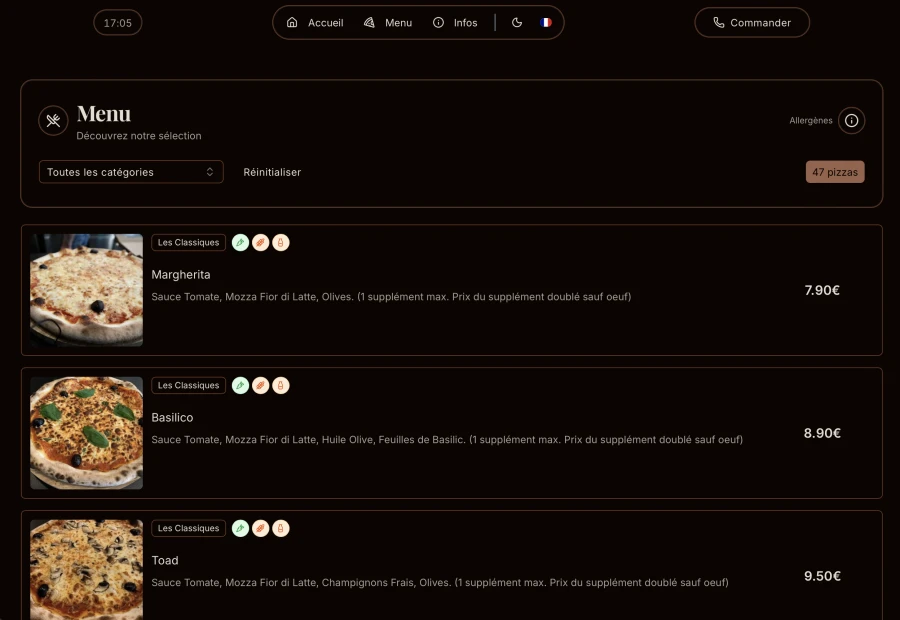Toggle the green allergen badge on Toad
Viewport: 900px width, 620px height.
pos(240,528)
